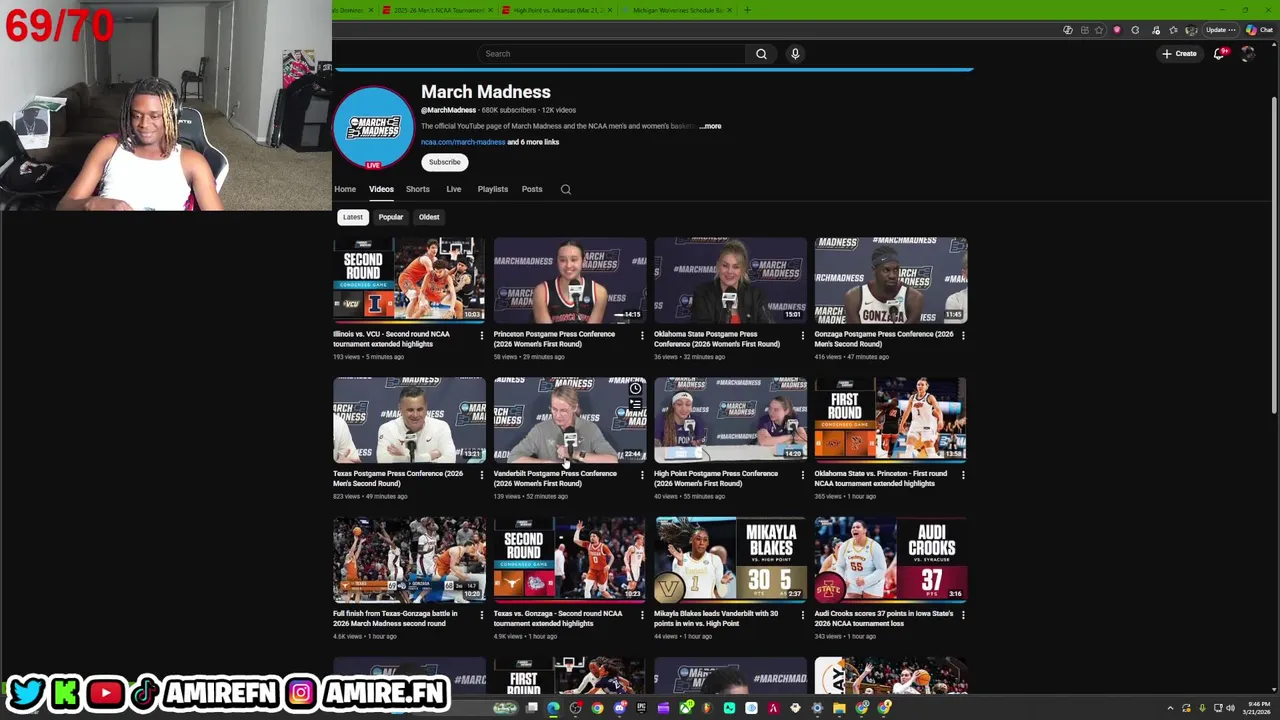Play Oklahoma State vs. Princeton First Round thumbnail
The image size is (1280, 720).
click(891, 420)
